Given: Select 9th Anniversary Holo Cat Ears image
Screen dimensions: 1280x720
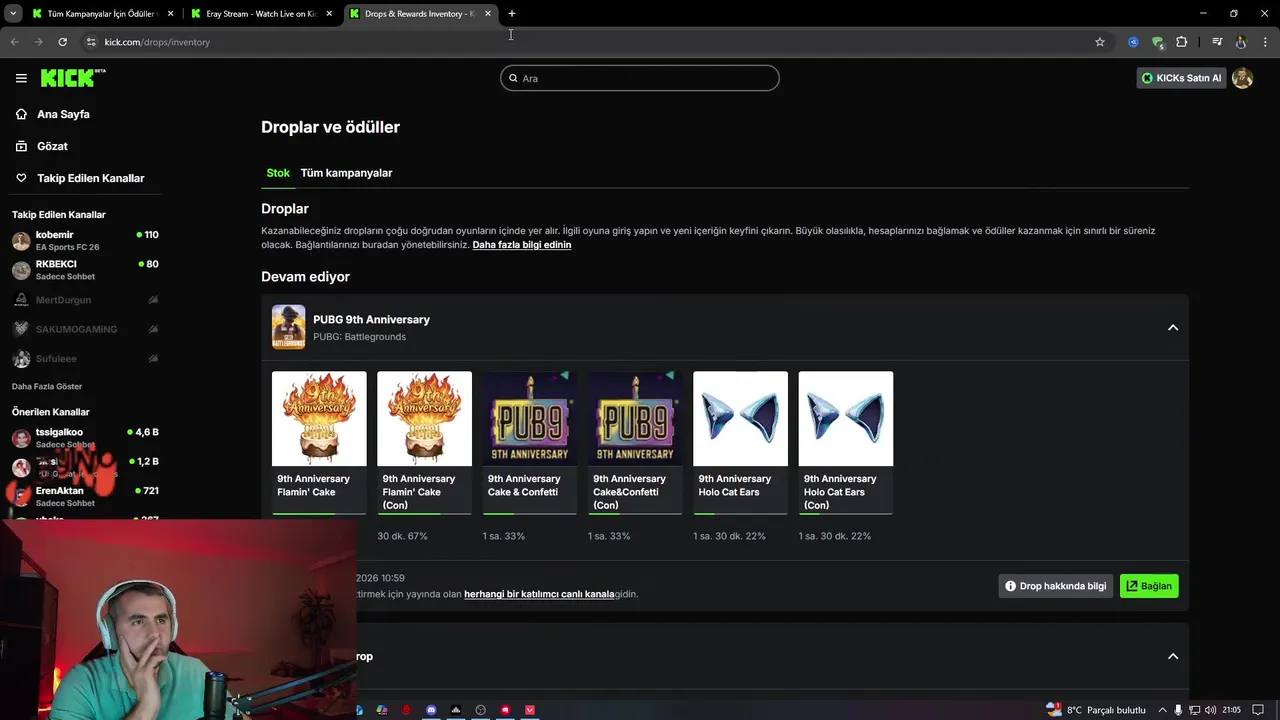Looking at the screenshot, I should [x=740, y=418].
